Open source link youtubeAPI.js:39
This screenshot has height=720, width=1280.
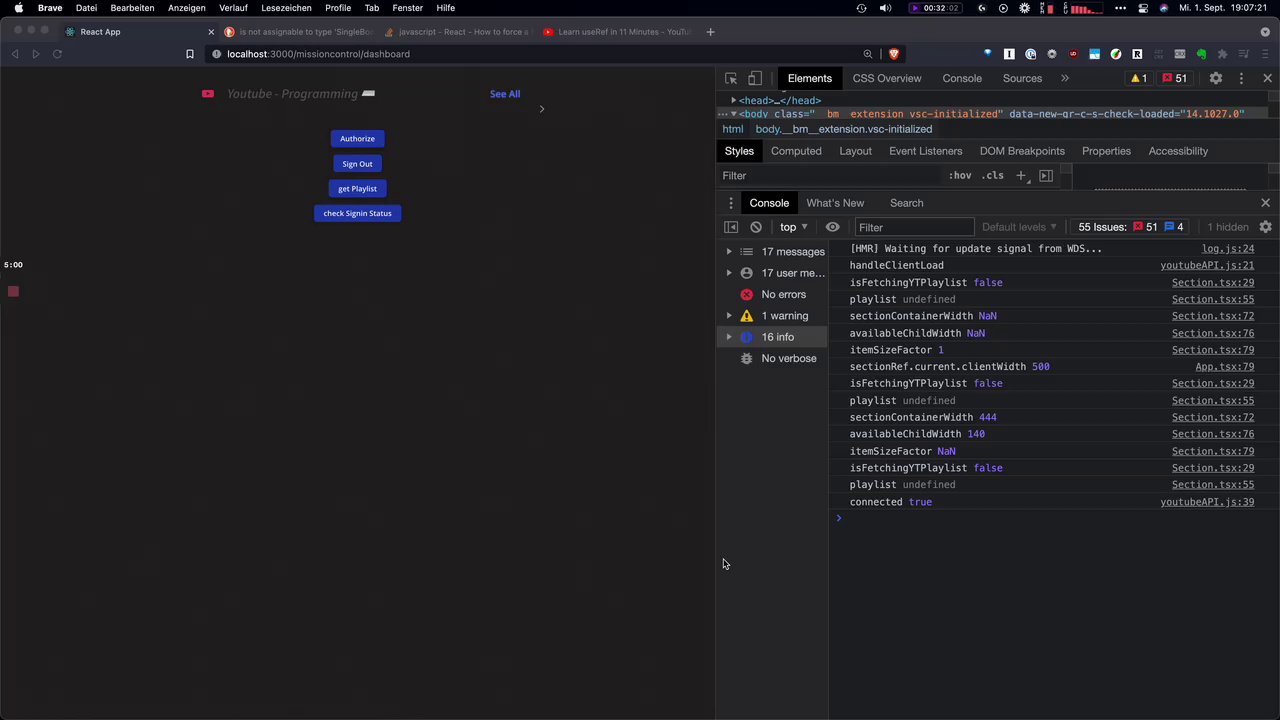pos(1207,502)
